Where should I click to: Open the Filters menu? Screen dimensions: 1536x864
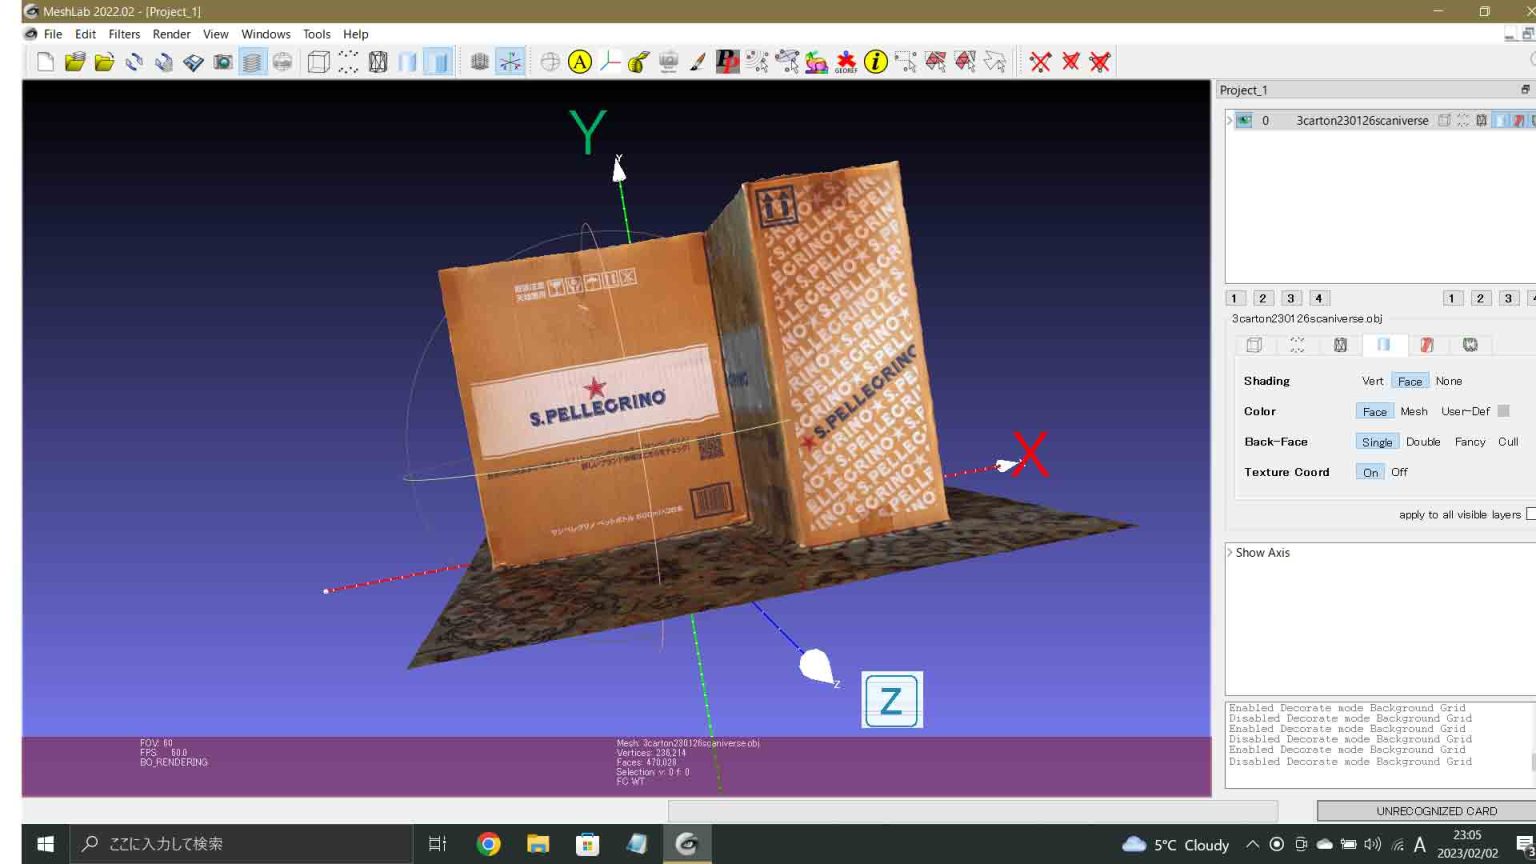click(x=124, y=33)
